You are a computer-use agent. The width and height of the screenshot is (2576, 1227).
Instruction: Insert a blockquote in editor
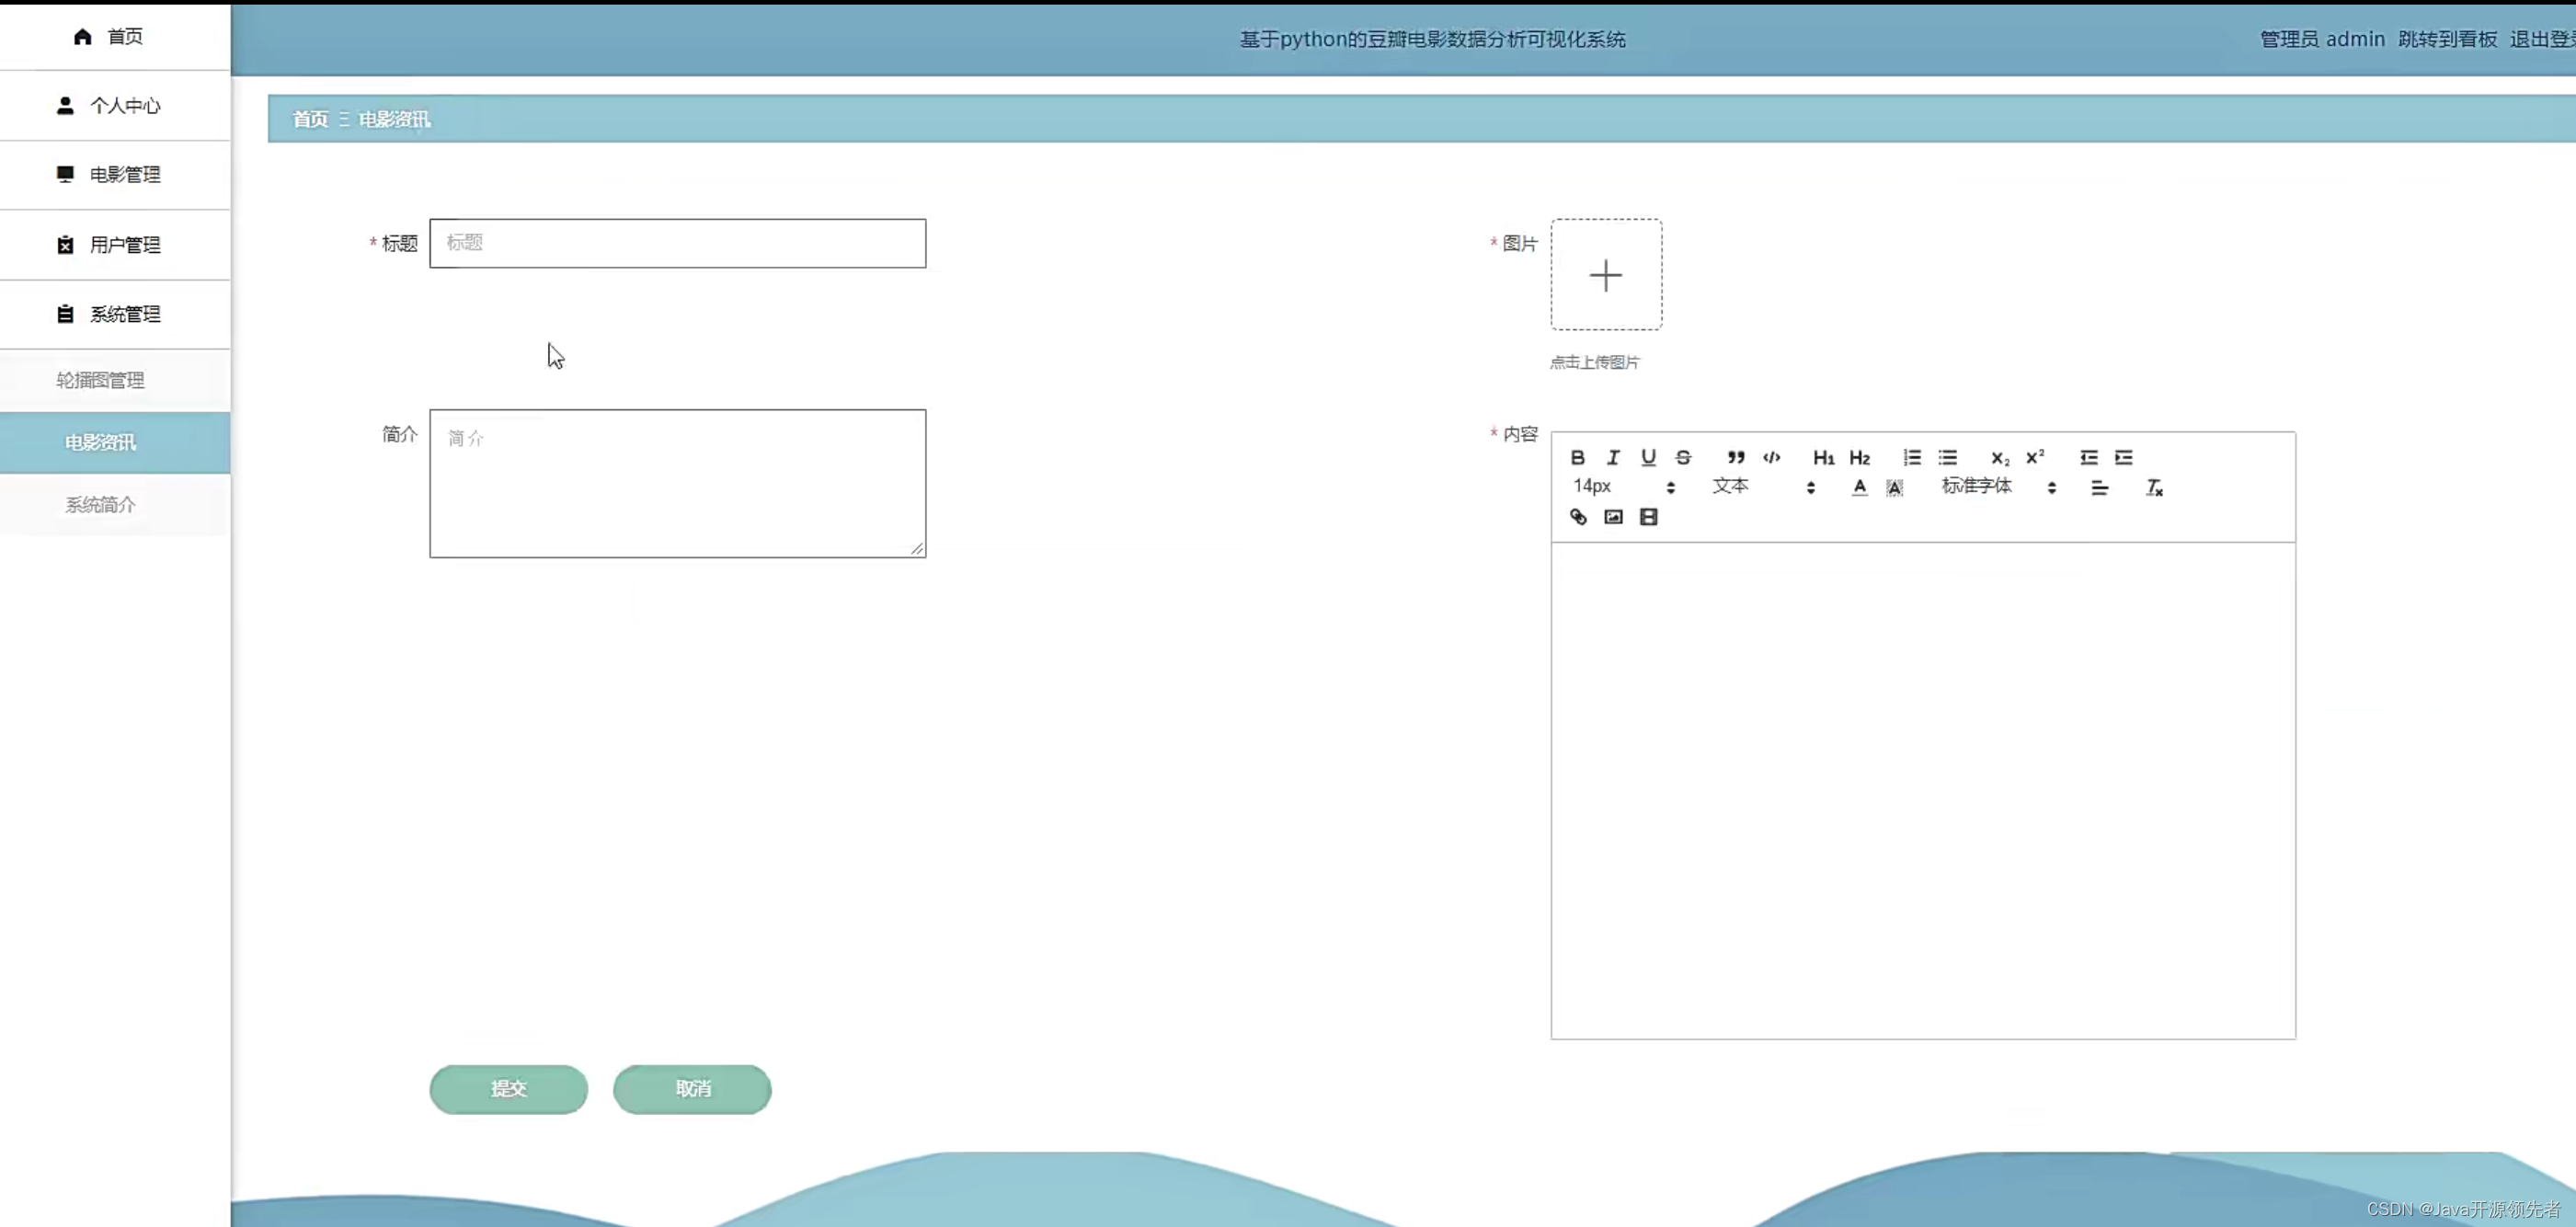pyautogui.click(x=1736, y=457)
